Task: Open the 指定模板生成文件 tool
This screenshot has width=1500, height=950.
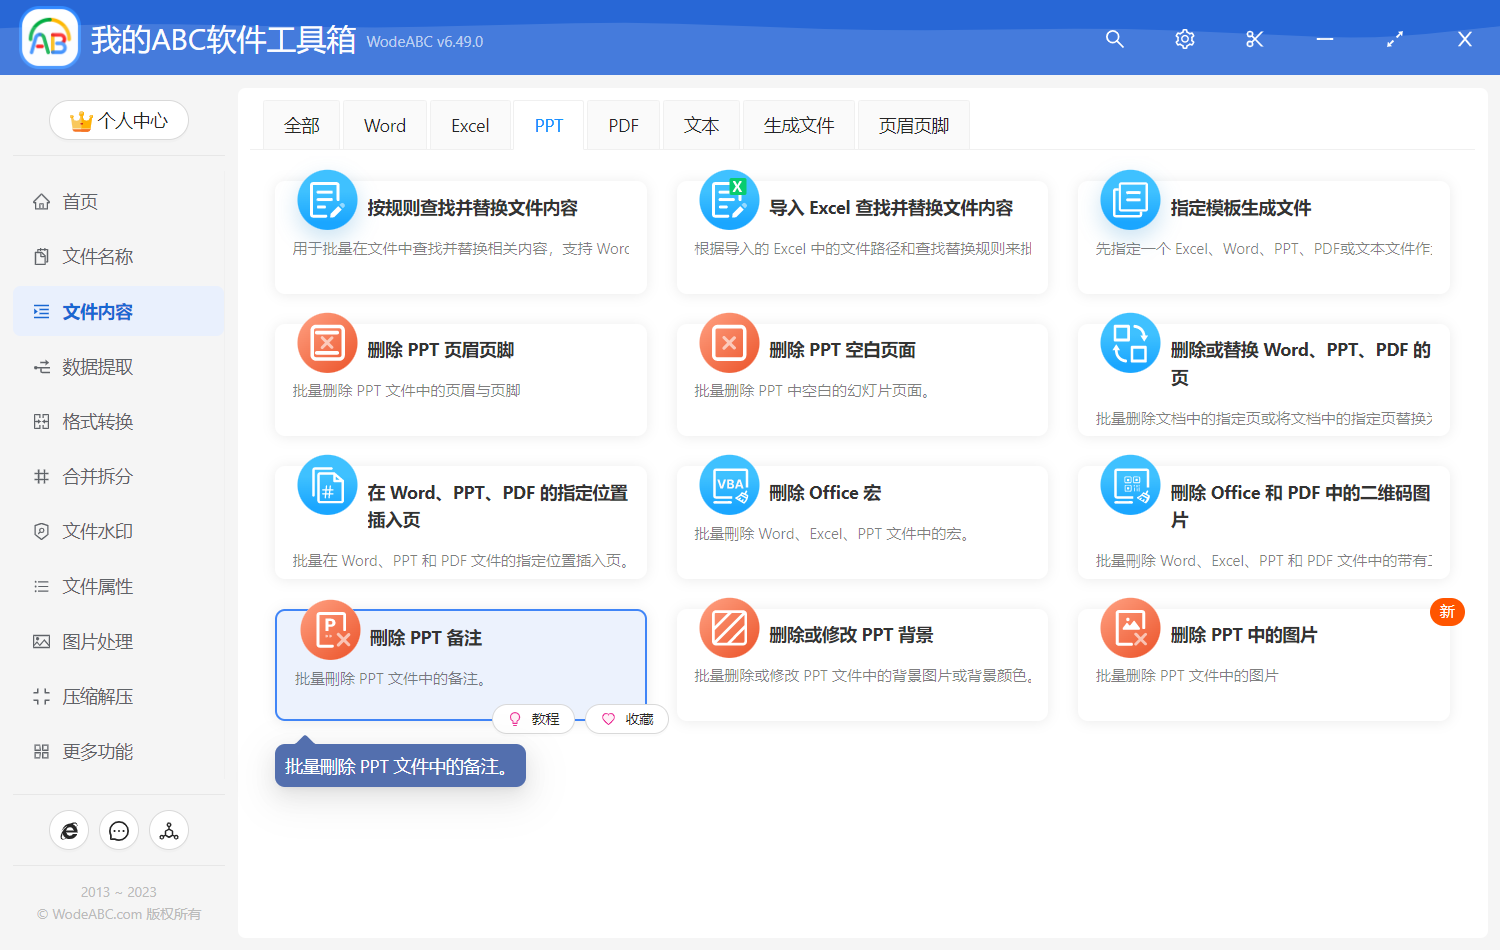Action: 1262,237
